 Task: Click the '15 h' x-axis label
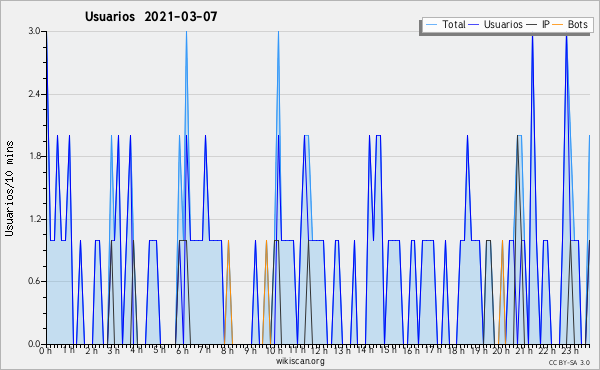[388, 350]
